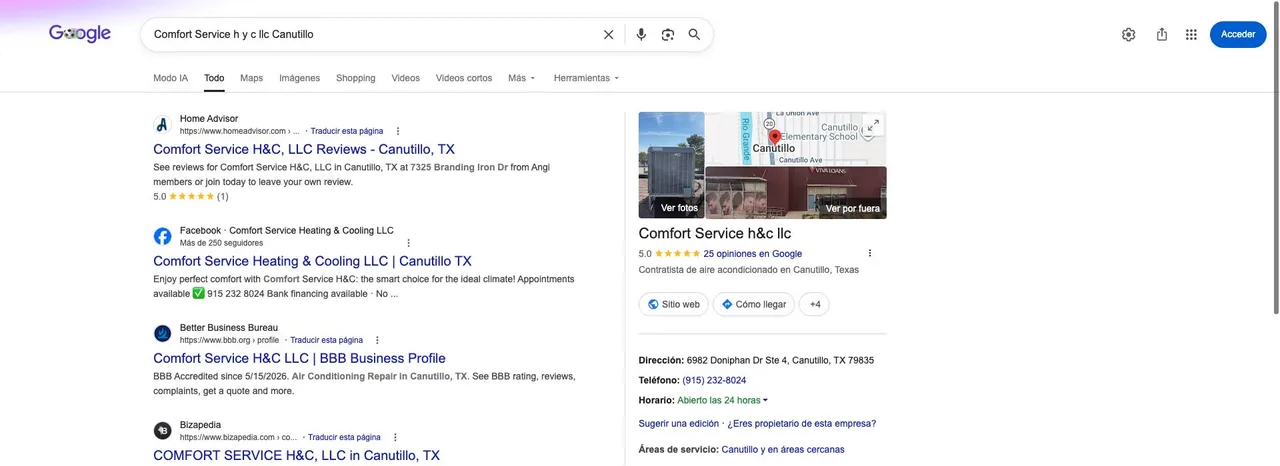Expand the +4 more actions chip
1280x466 pixels.
pos(814,304)
